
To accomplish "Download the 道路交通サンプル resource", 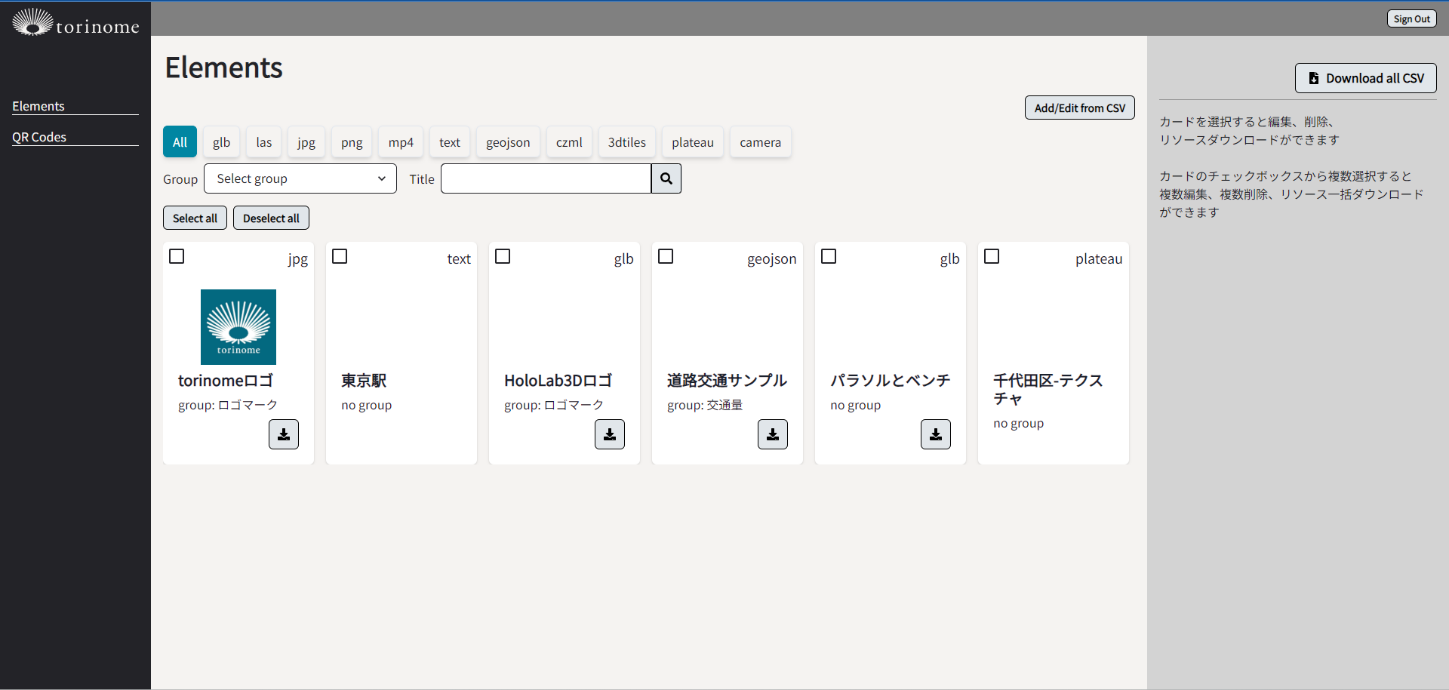I will point(772,434).
